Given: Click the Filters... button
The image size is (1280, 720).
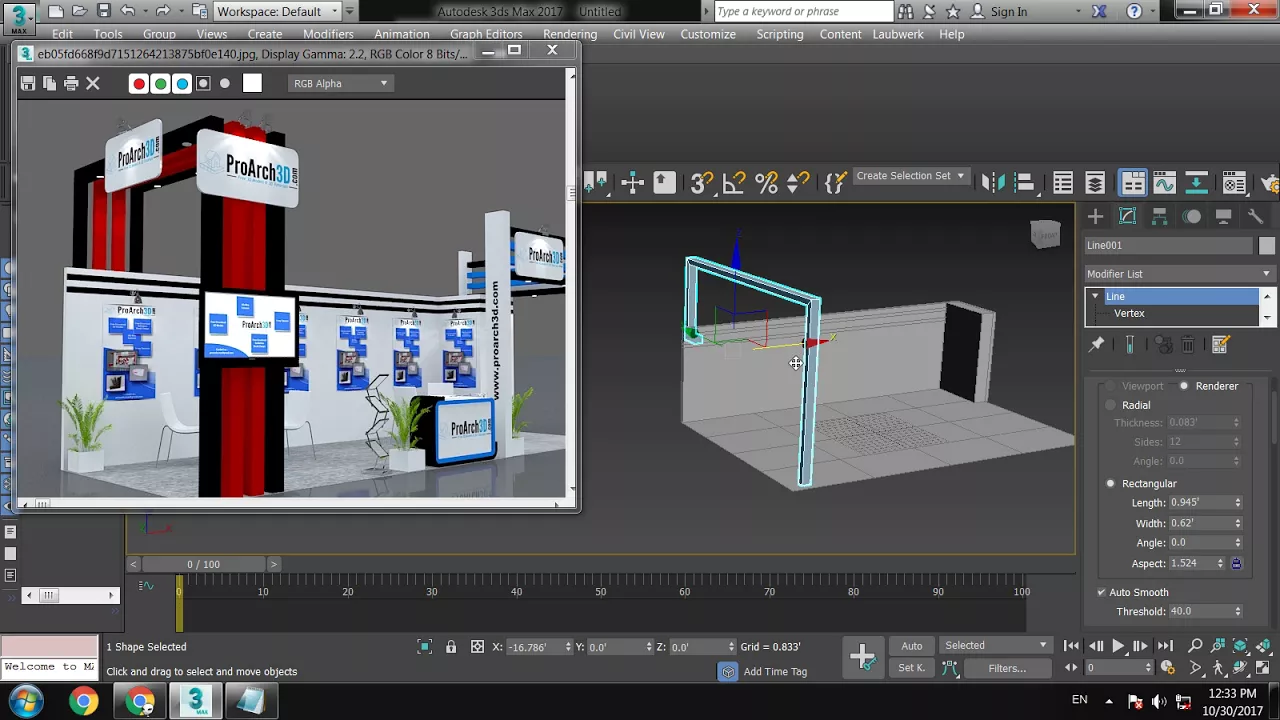Looking at the screenshot, I should 1007,668.
